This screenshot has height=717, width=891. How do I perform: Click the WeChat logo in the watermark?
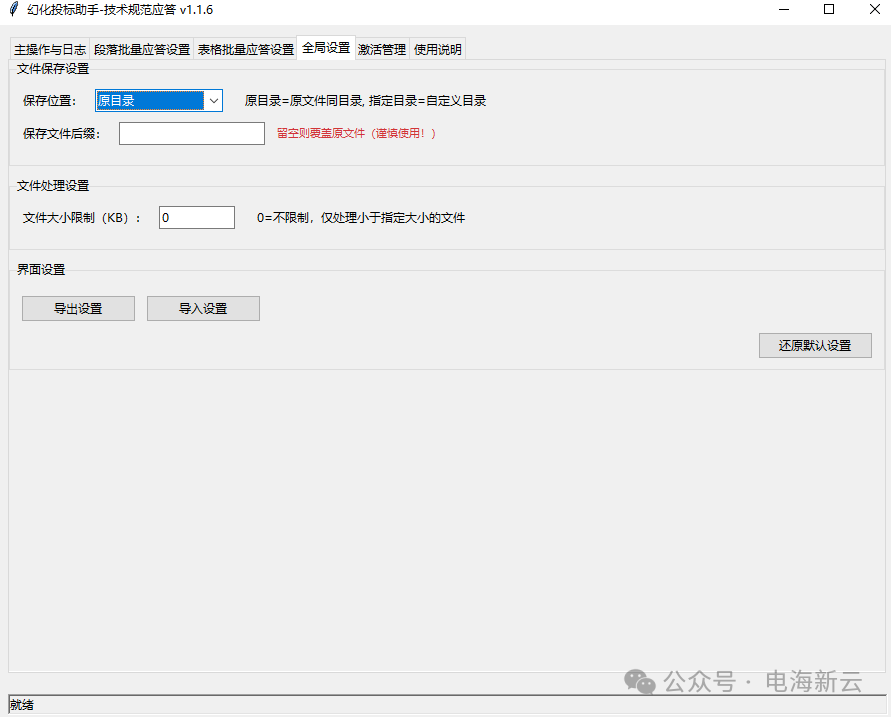pos(640,681)
